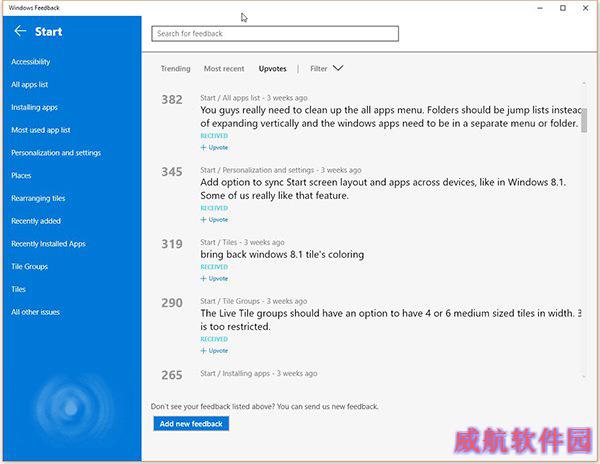Minimize the Windows Feedback window
Image resolution: width=600 pixels, height=464 pixels.
tap(540, 8)
